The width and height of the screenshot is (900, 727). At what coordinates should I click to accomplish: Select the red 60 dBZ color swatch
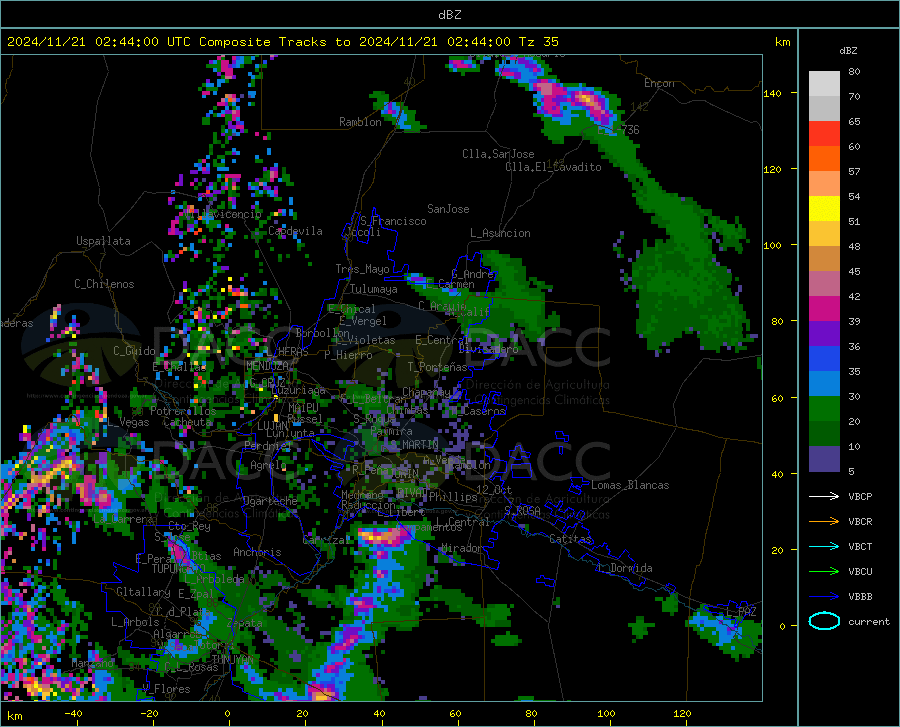[824, 134]
